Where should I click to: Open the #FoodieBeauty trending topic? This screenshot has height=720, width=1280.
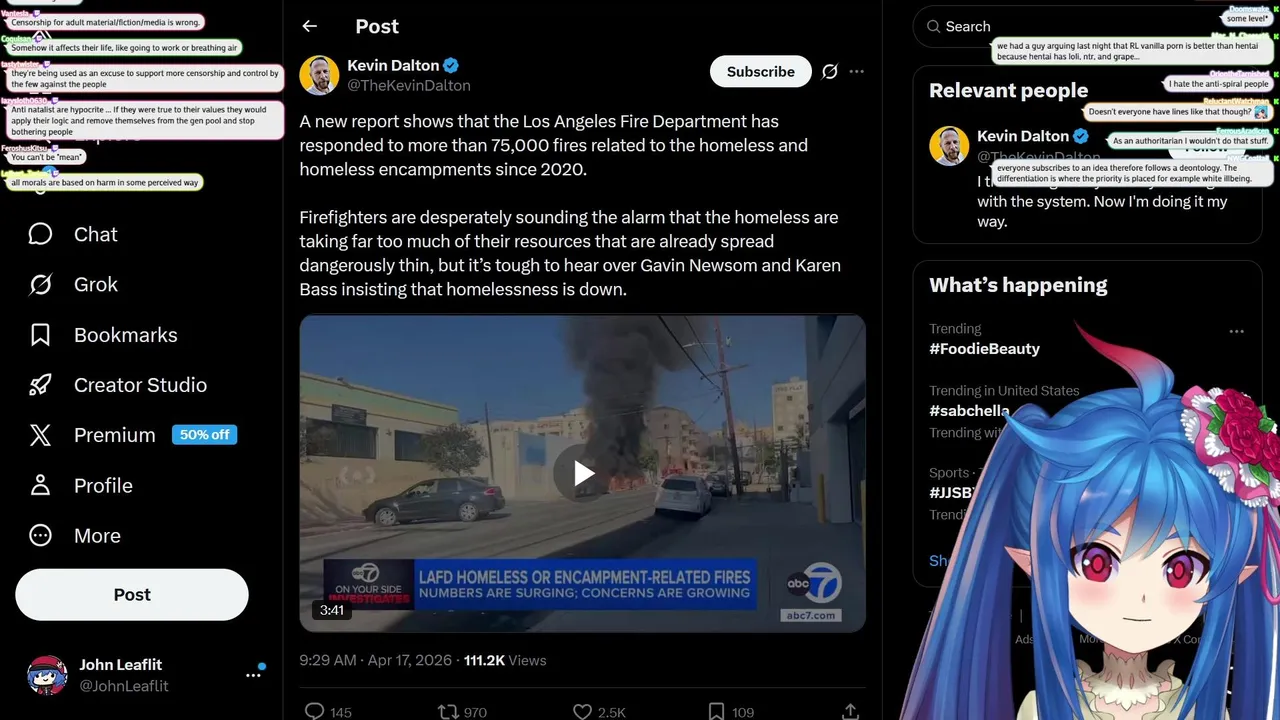985,349
